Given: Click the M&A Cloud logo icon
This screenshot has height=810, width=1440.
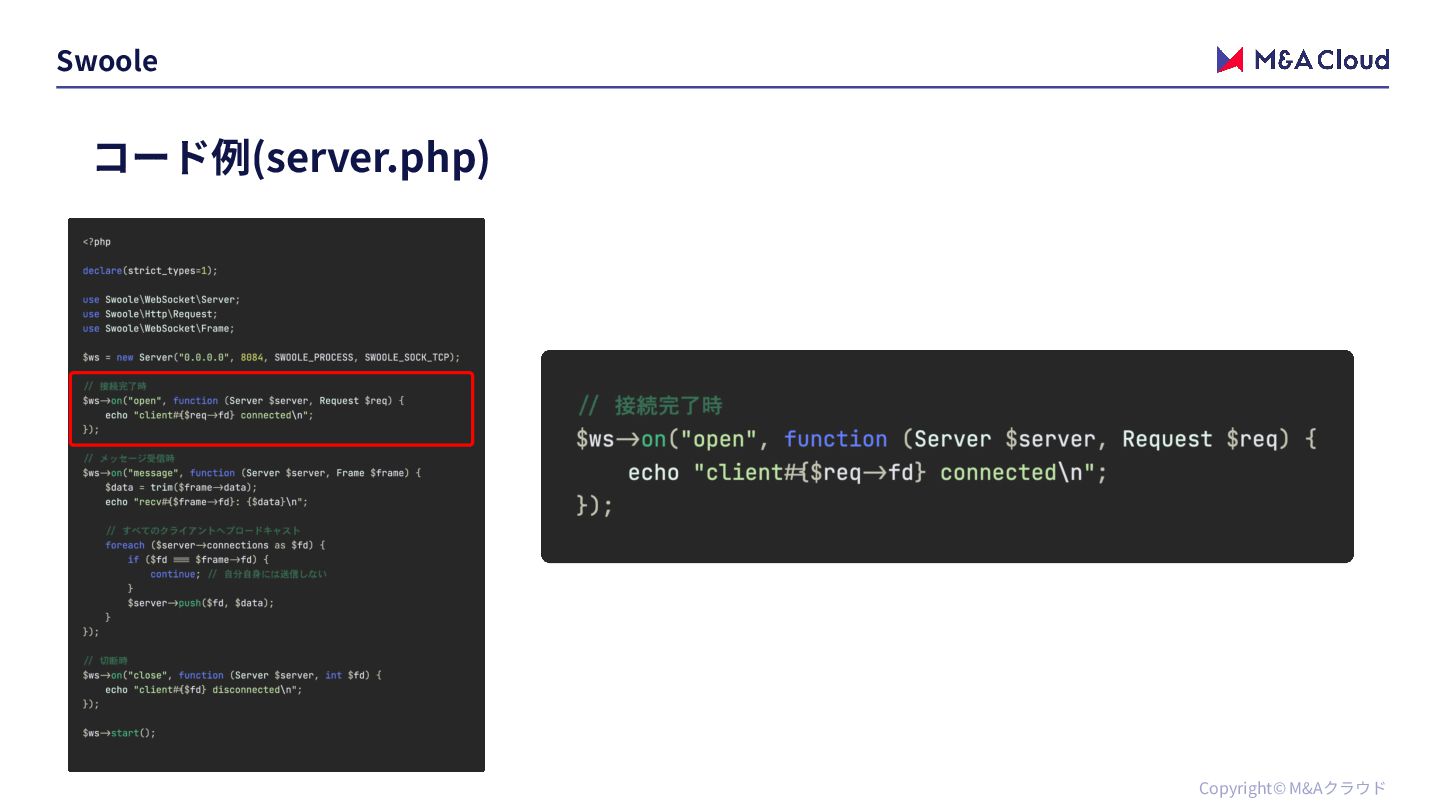Looking at the screenshot, I should (x=1229, y=60).
